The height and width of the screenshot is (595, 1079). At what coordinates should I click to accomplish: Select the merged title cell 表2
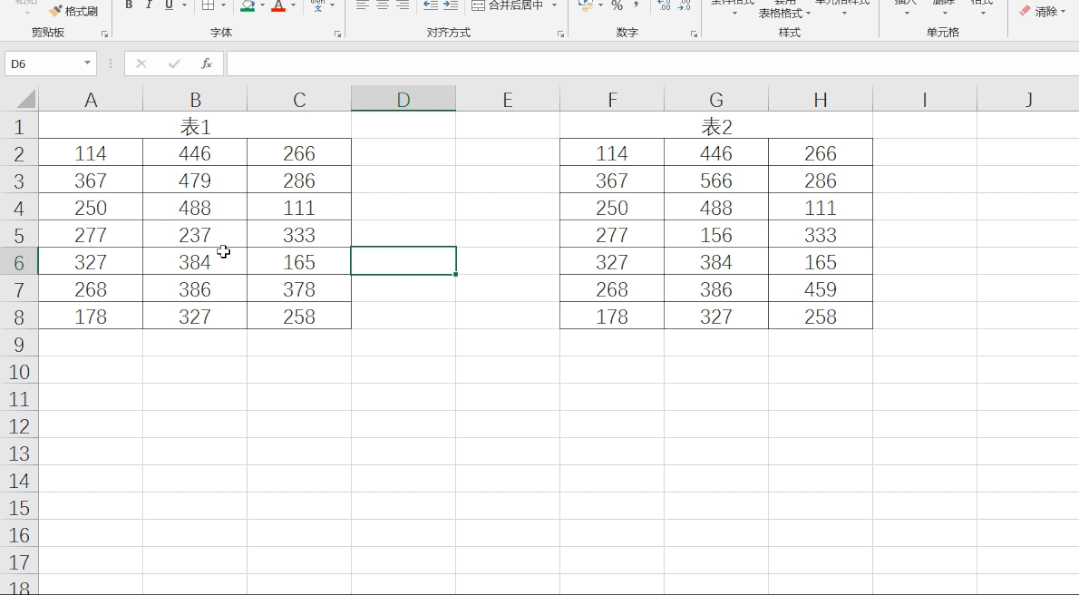tap(716, 126)
